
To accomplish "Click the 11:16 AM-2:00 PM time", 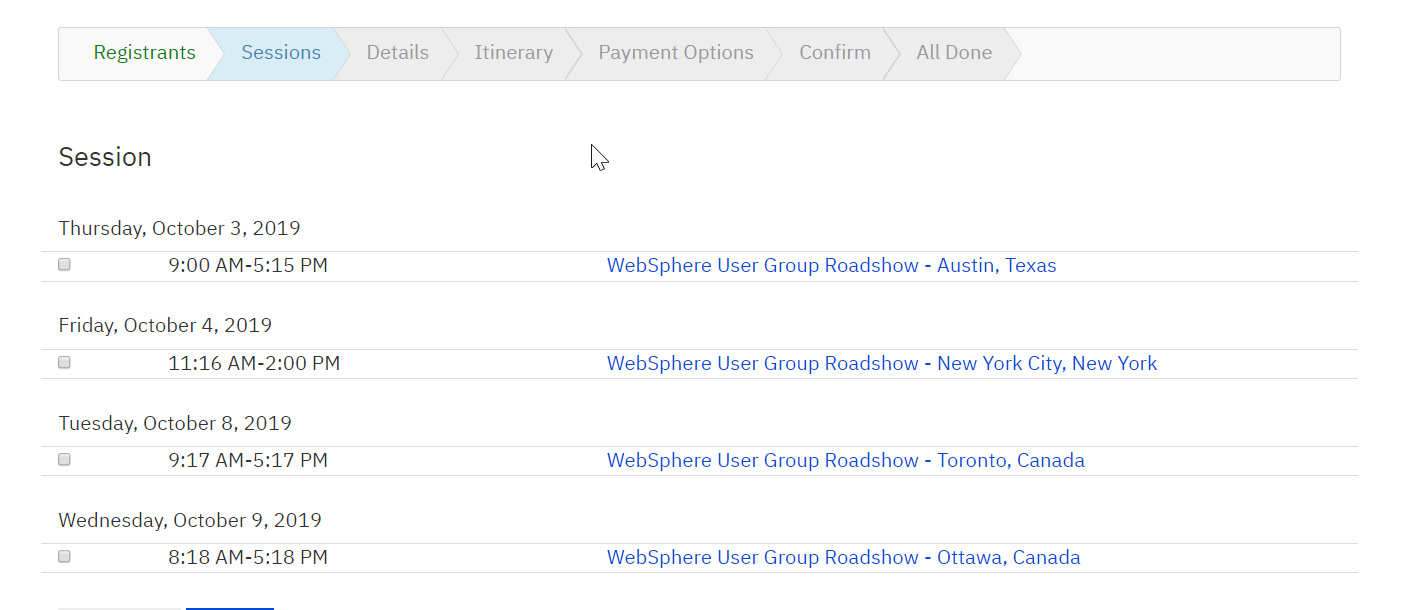I will pos(254,364).
